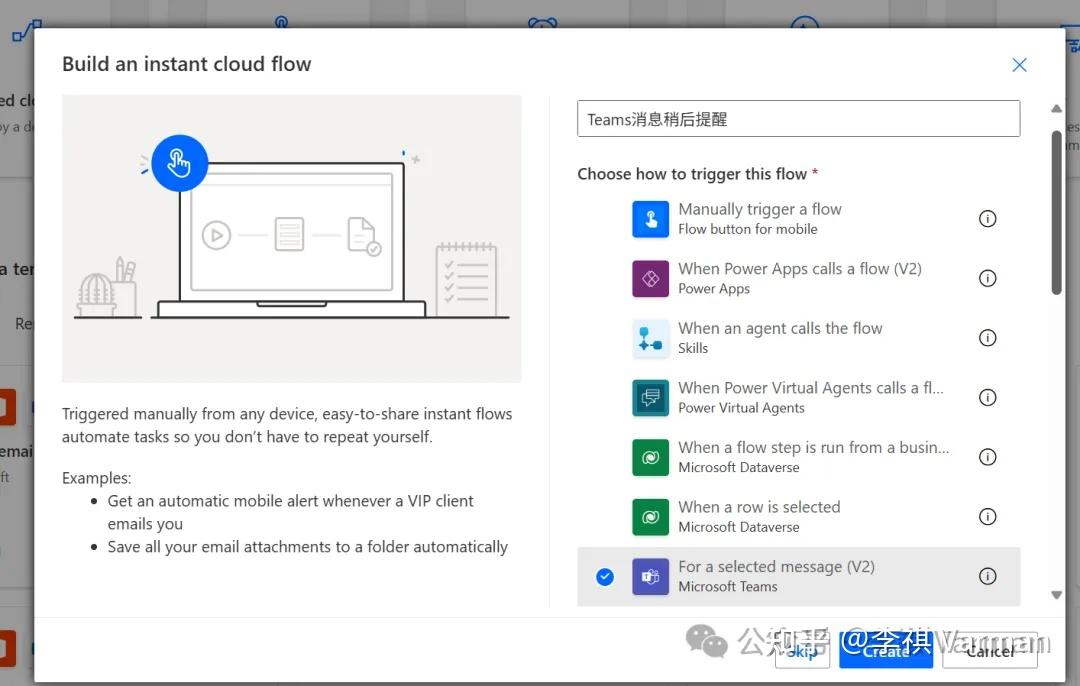
Task: Uncheck the For a selected message trigger checkmark
Action: pos(605,576)
